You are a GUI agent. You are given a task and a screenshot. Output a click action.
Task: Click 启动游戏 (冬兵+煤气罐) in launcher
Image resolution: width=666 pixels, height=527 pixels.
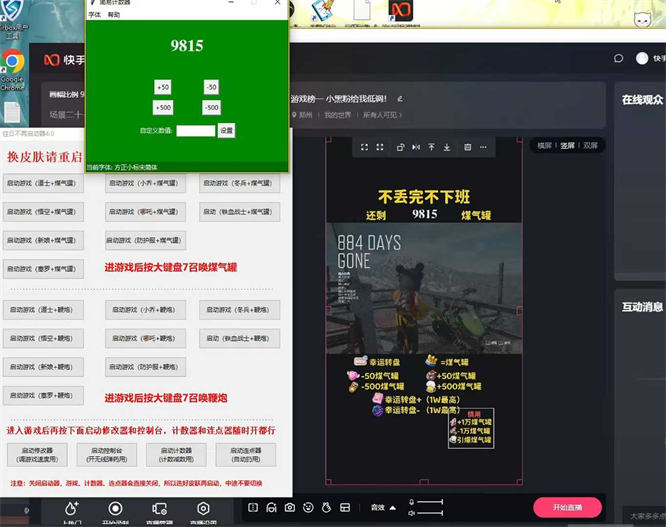coord(240,183)
